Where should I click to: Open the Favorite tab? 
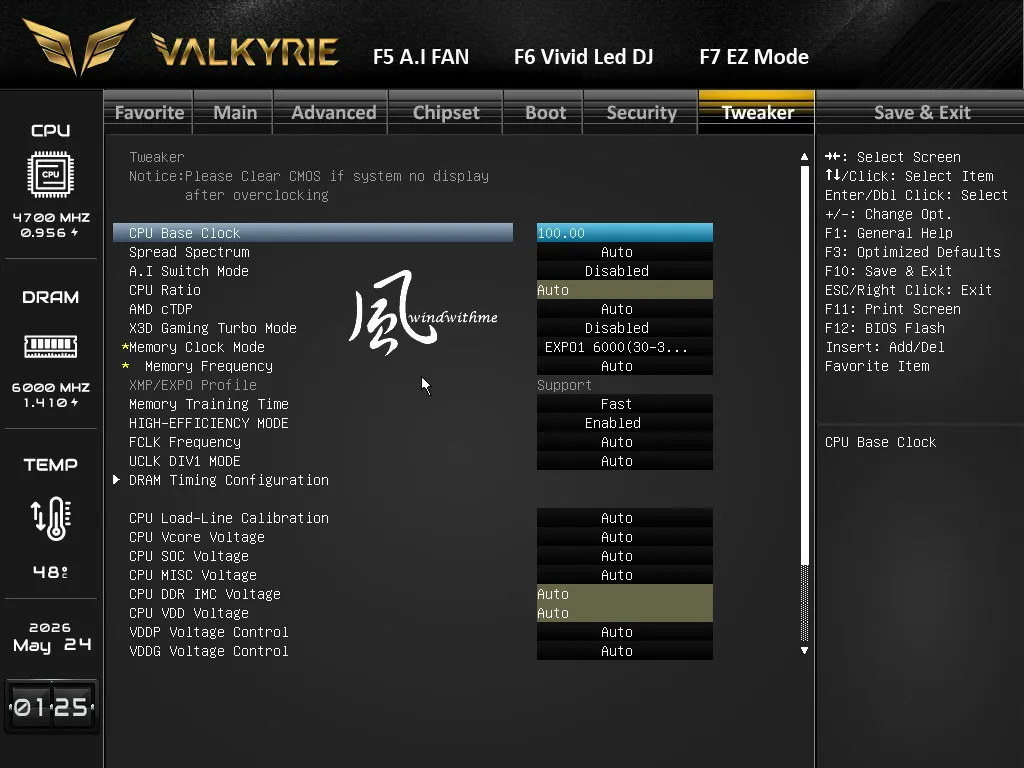coord(149,112)
